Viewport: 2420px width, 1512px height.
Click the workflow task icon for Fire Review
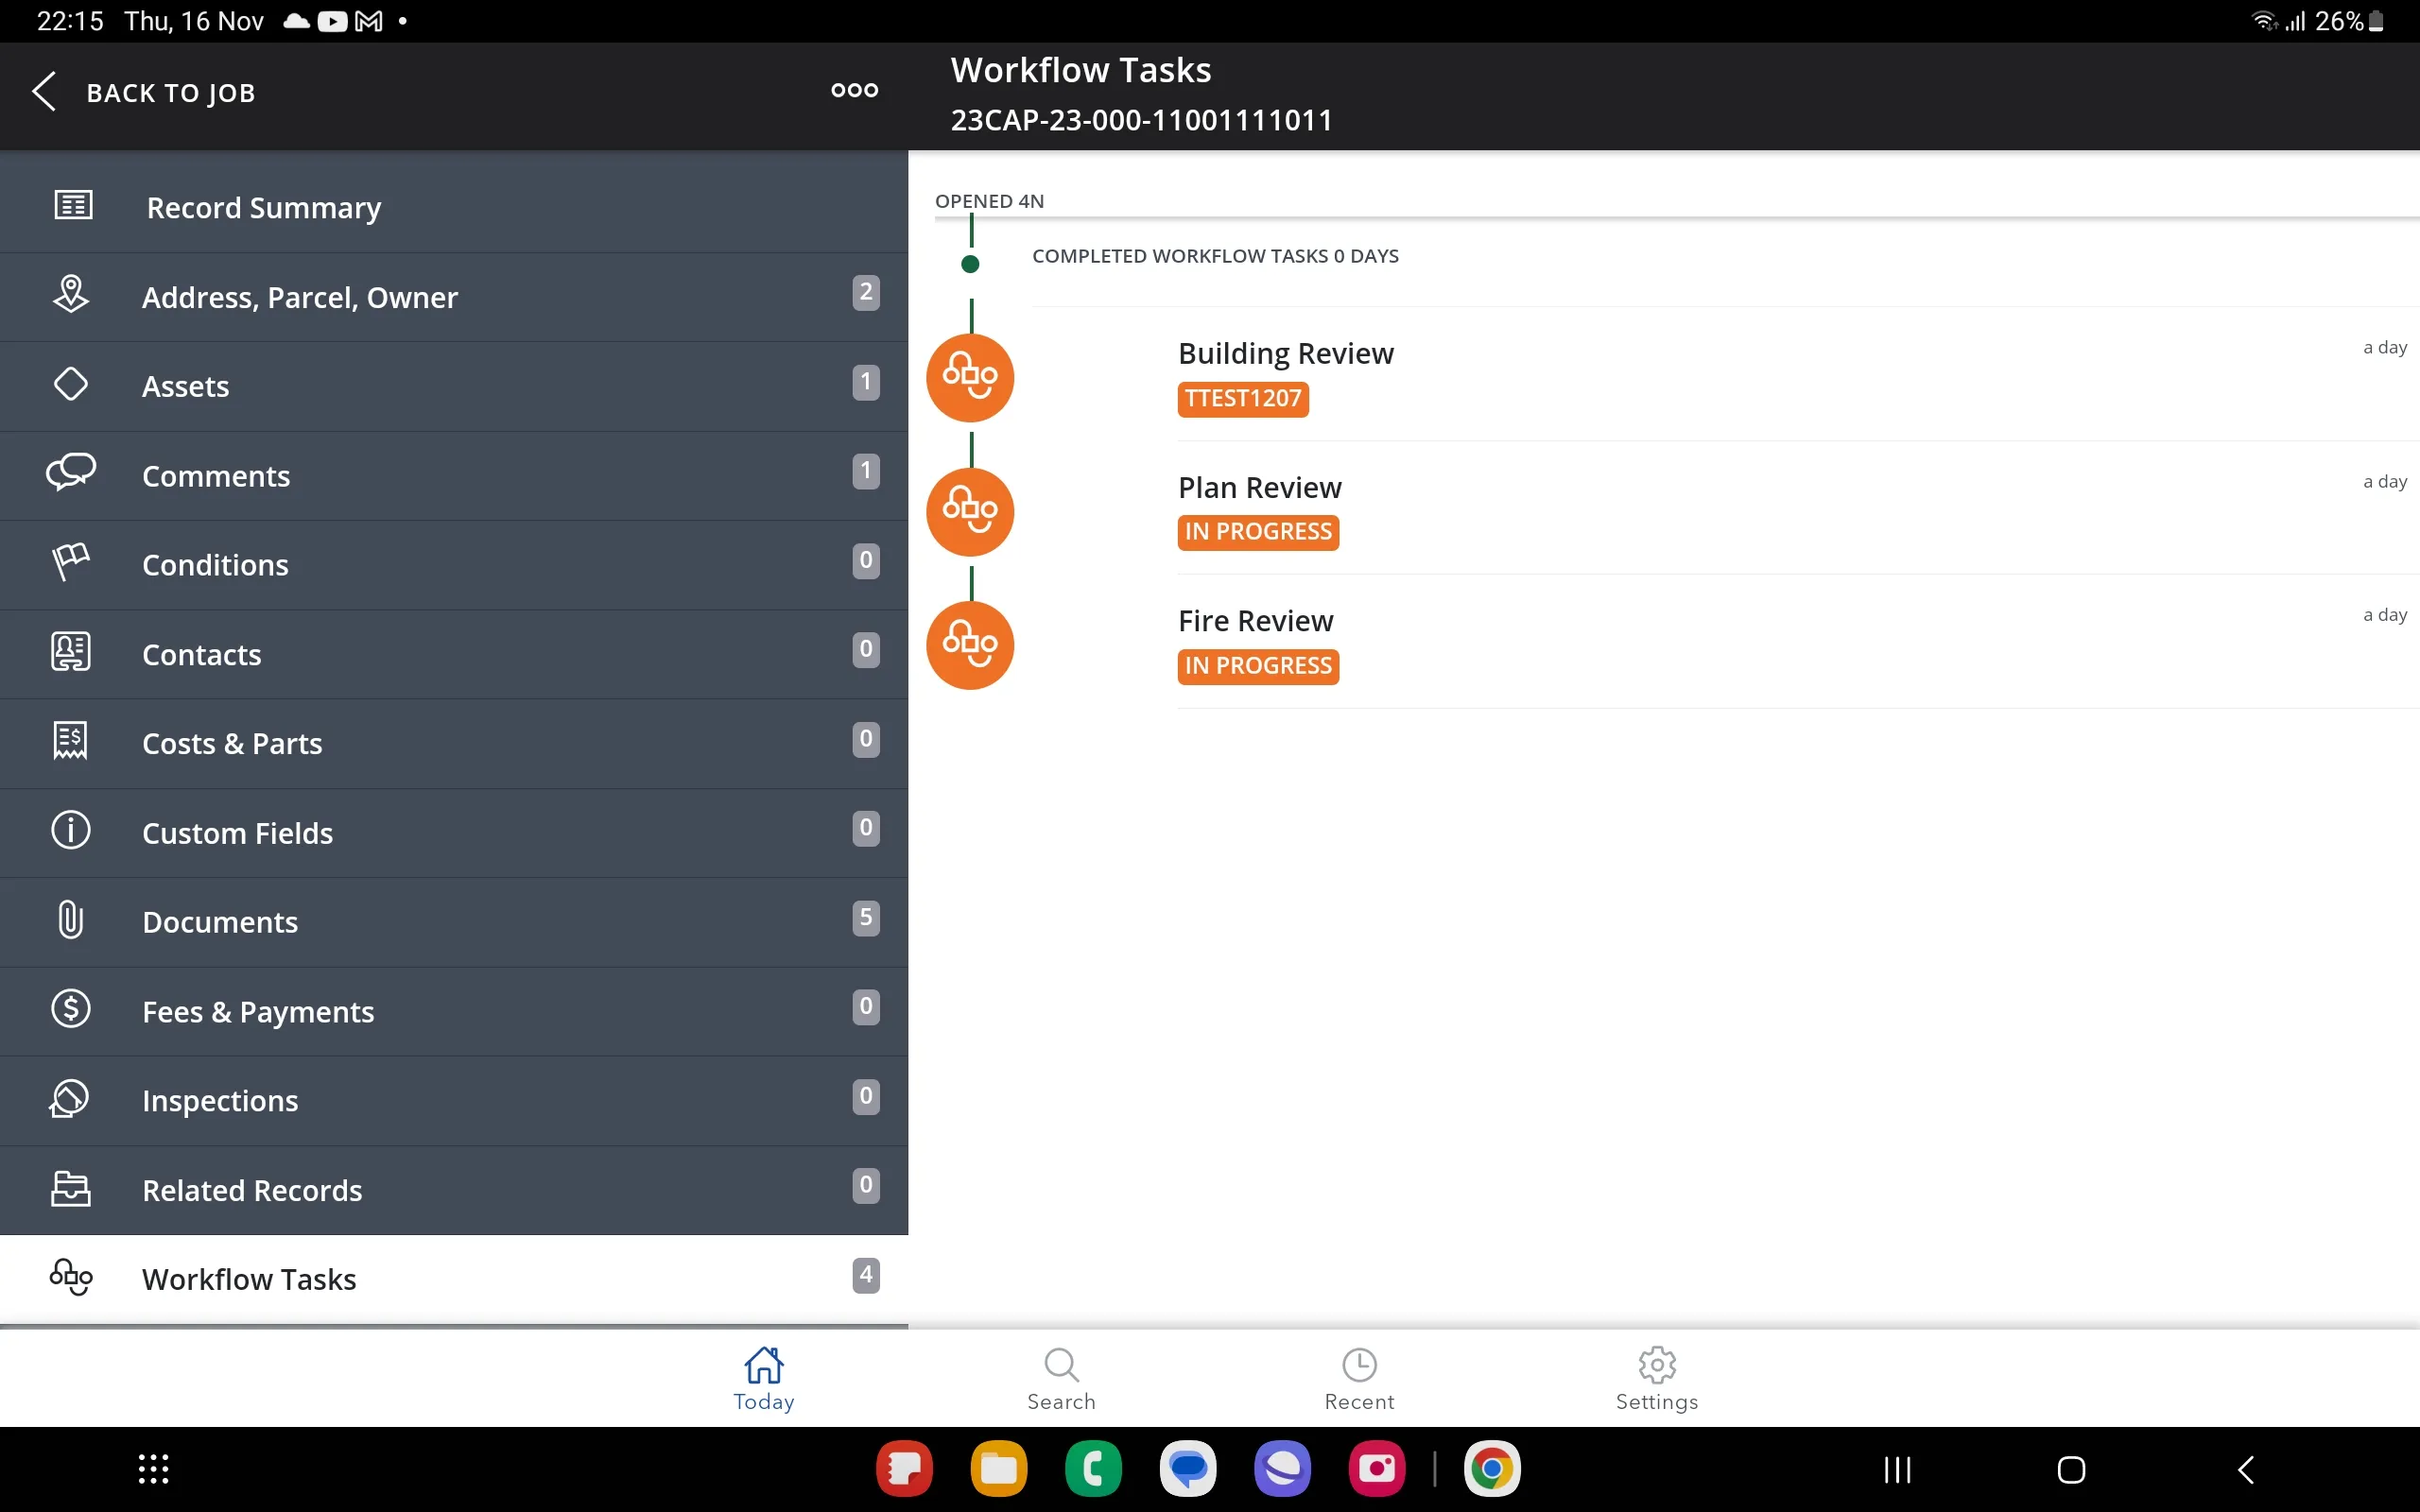(x=971, y=643)
